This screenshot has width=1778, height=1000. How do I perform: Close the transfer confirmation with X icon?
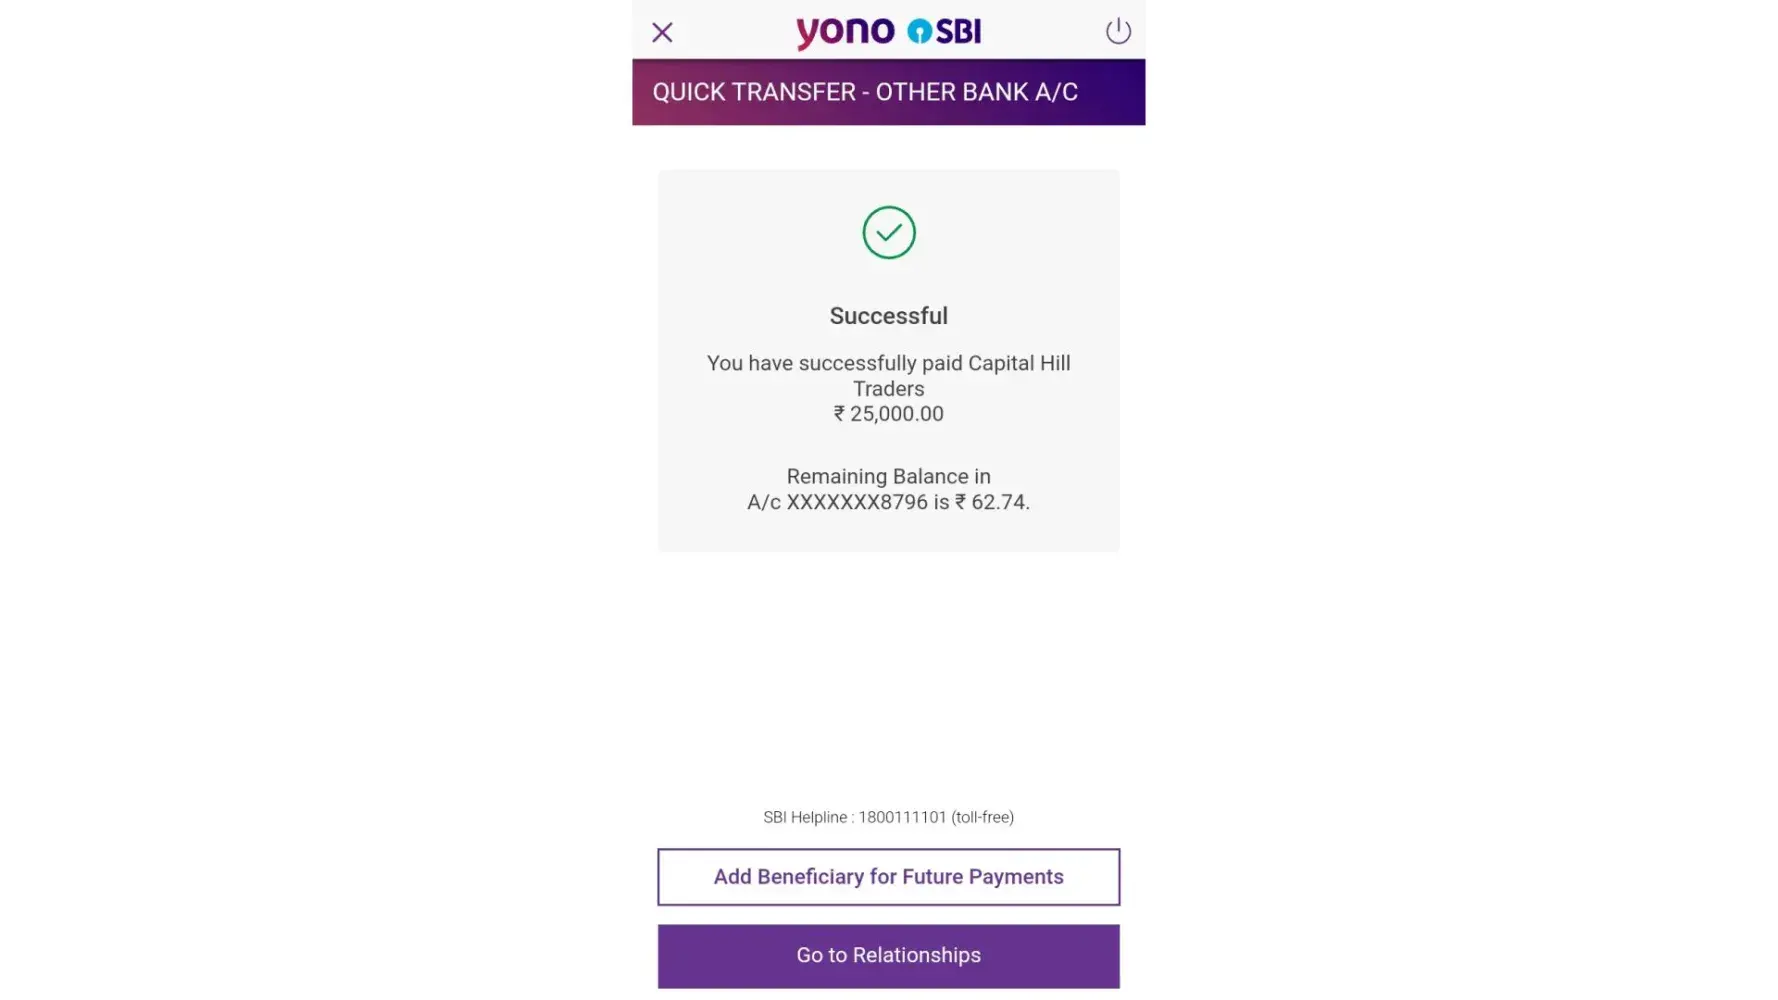[x=662, y=33]
